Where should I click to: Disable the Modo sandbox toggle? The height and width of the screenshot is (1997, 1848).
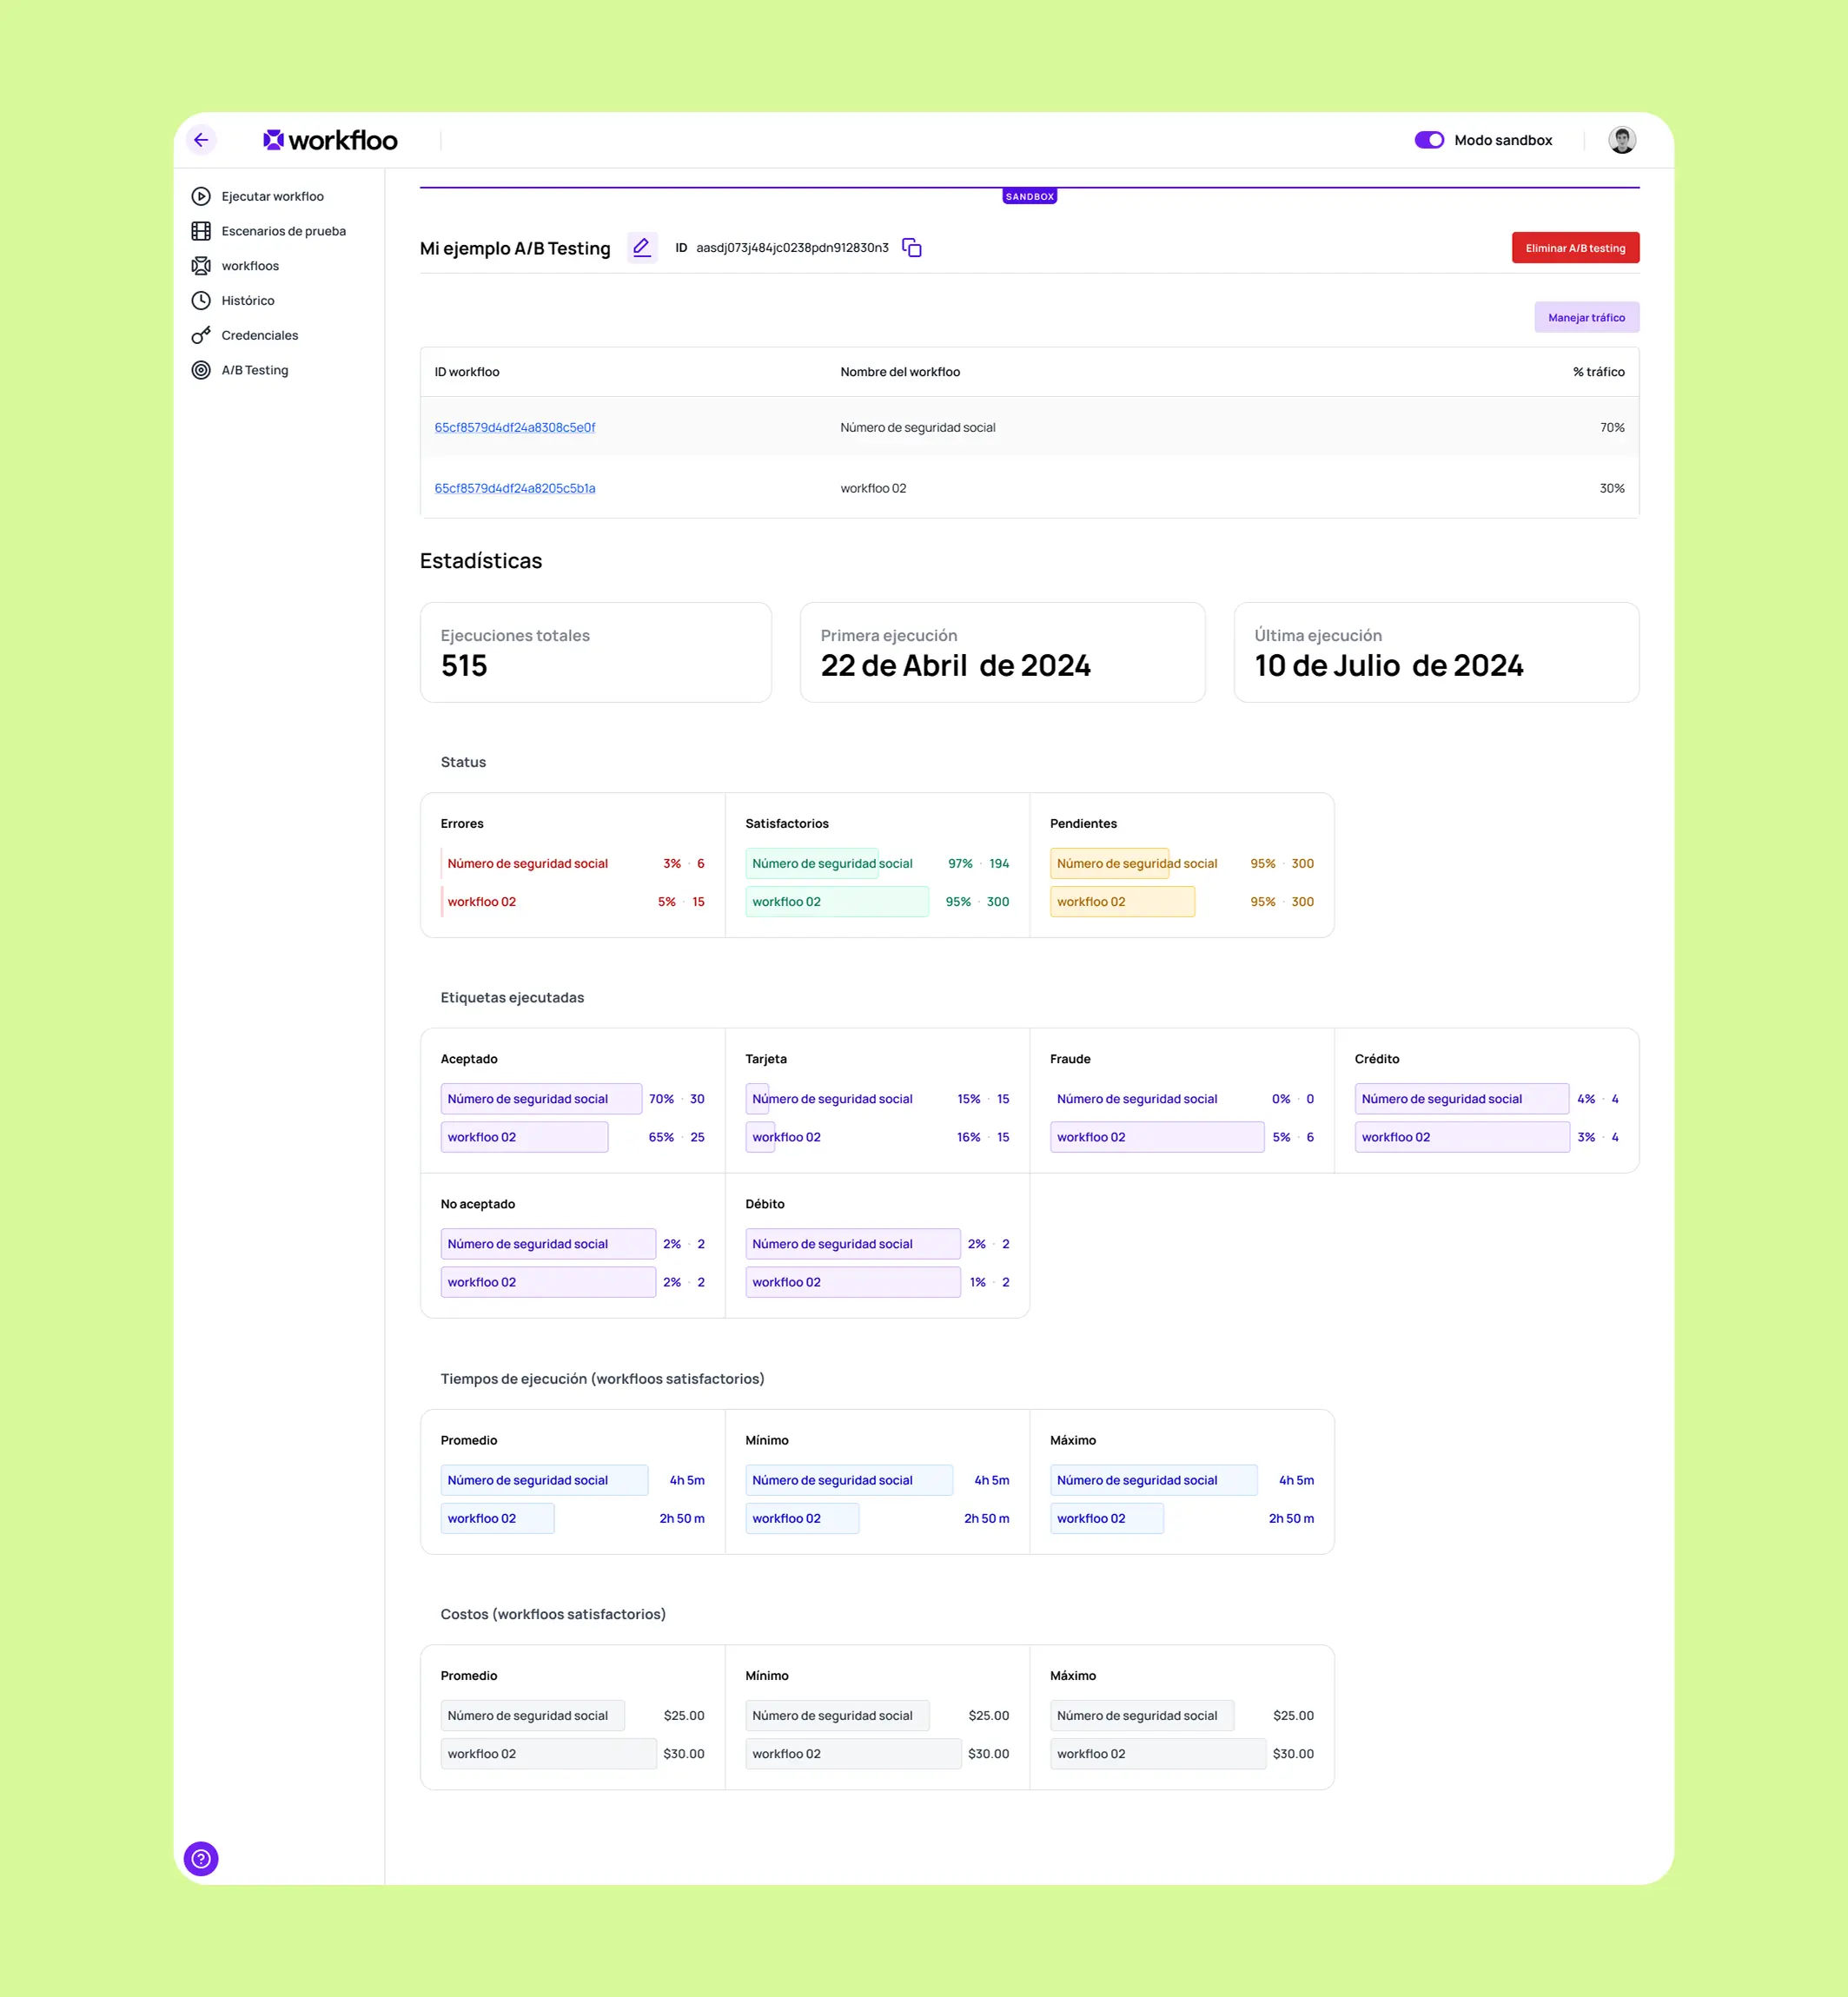point(1428,140)
